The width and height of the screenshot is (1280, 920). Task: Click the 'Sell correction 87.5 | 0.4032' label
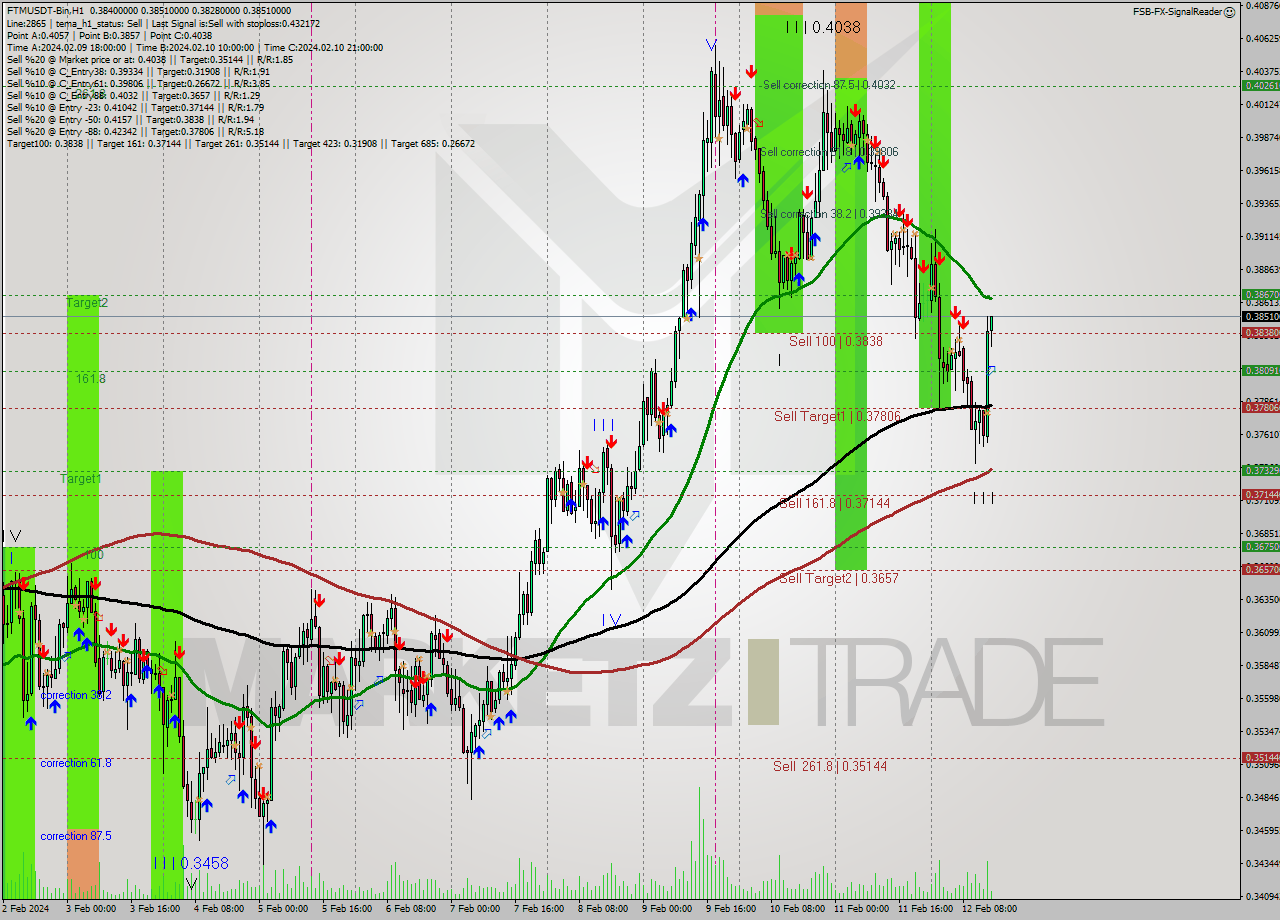tap(829, 85)
